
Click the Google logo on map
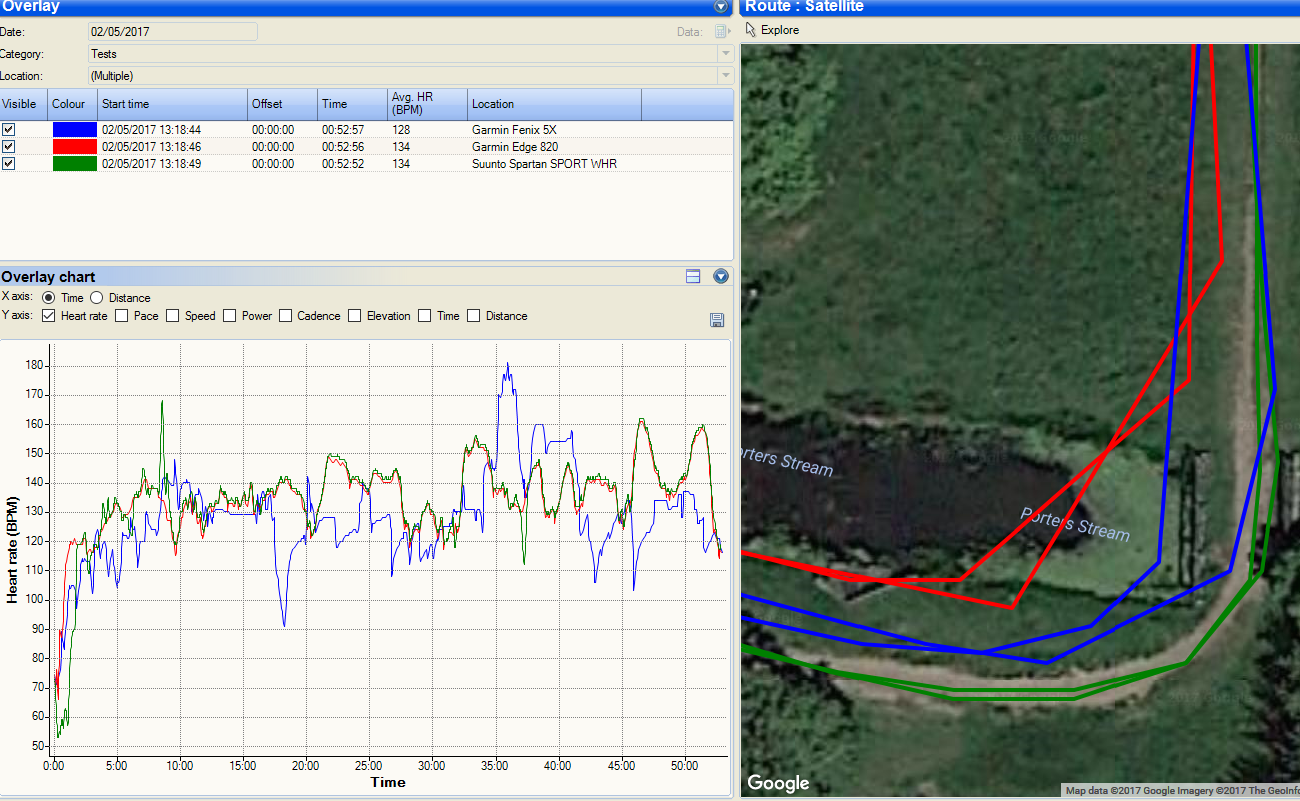point(778,783)
